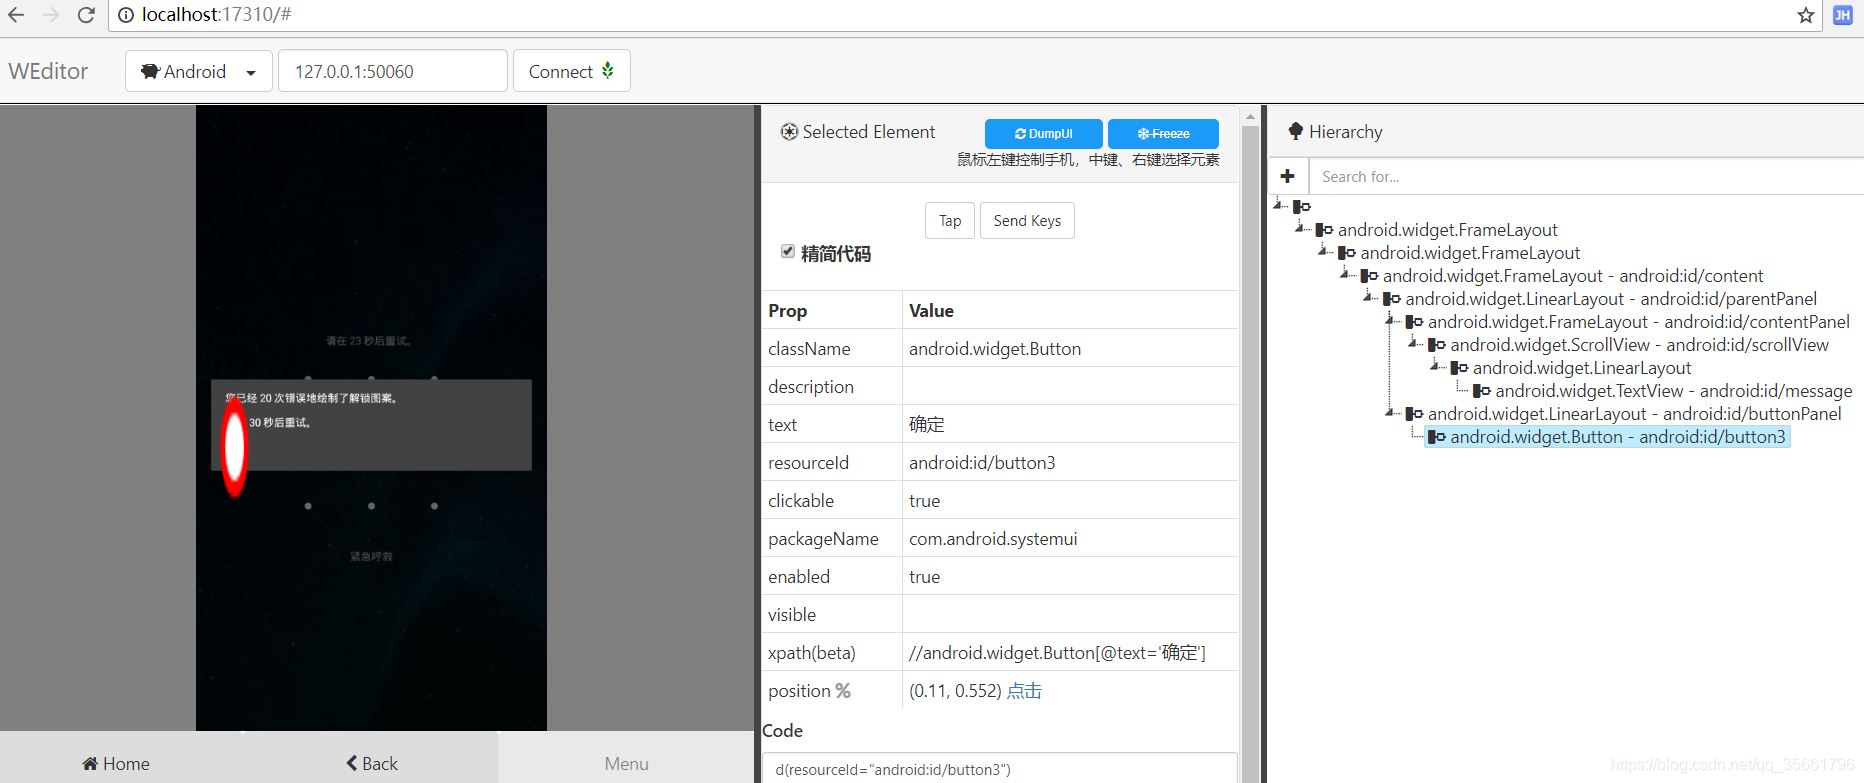Select the text value 确定
The height and width of the screenshot is (783, 1864).
(926, 425)
